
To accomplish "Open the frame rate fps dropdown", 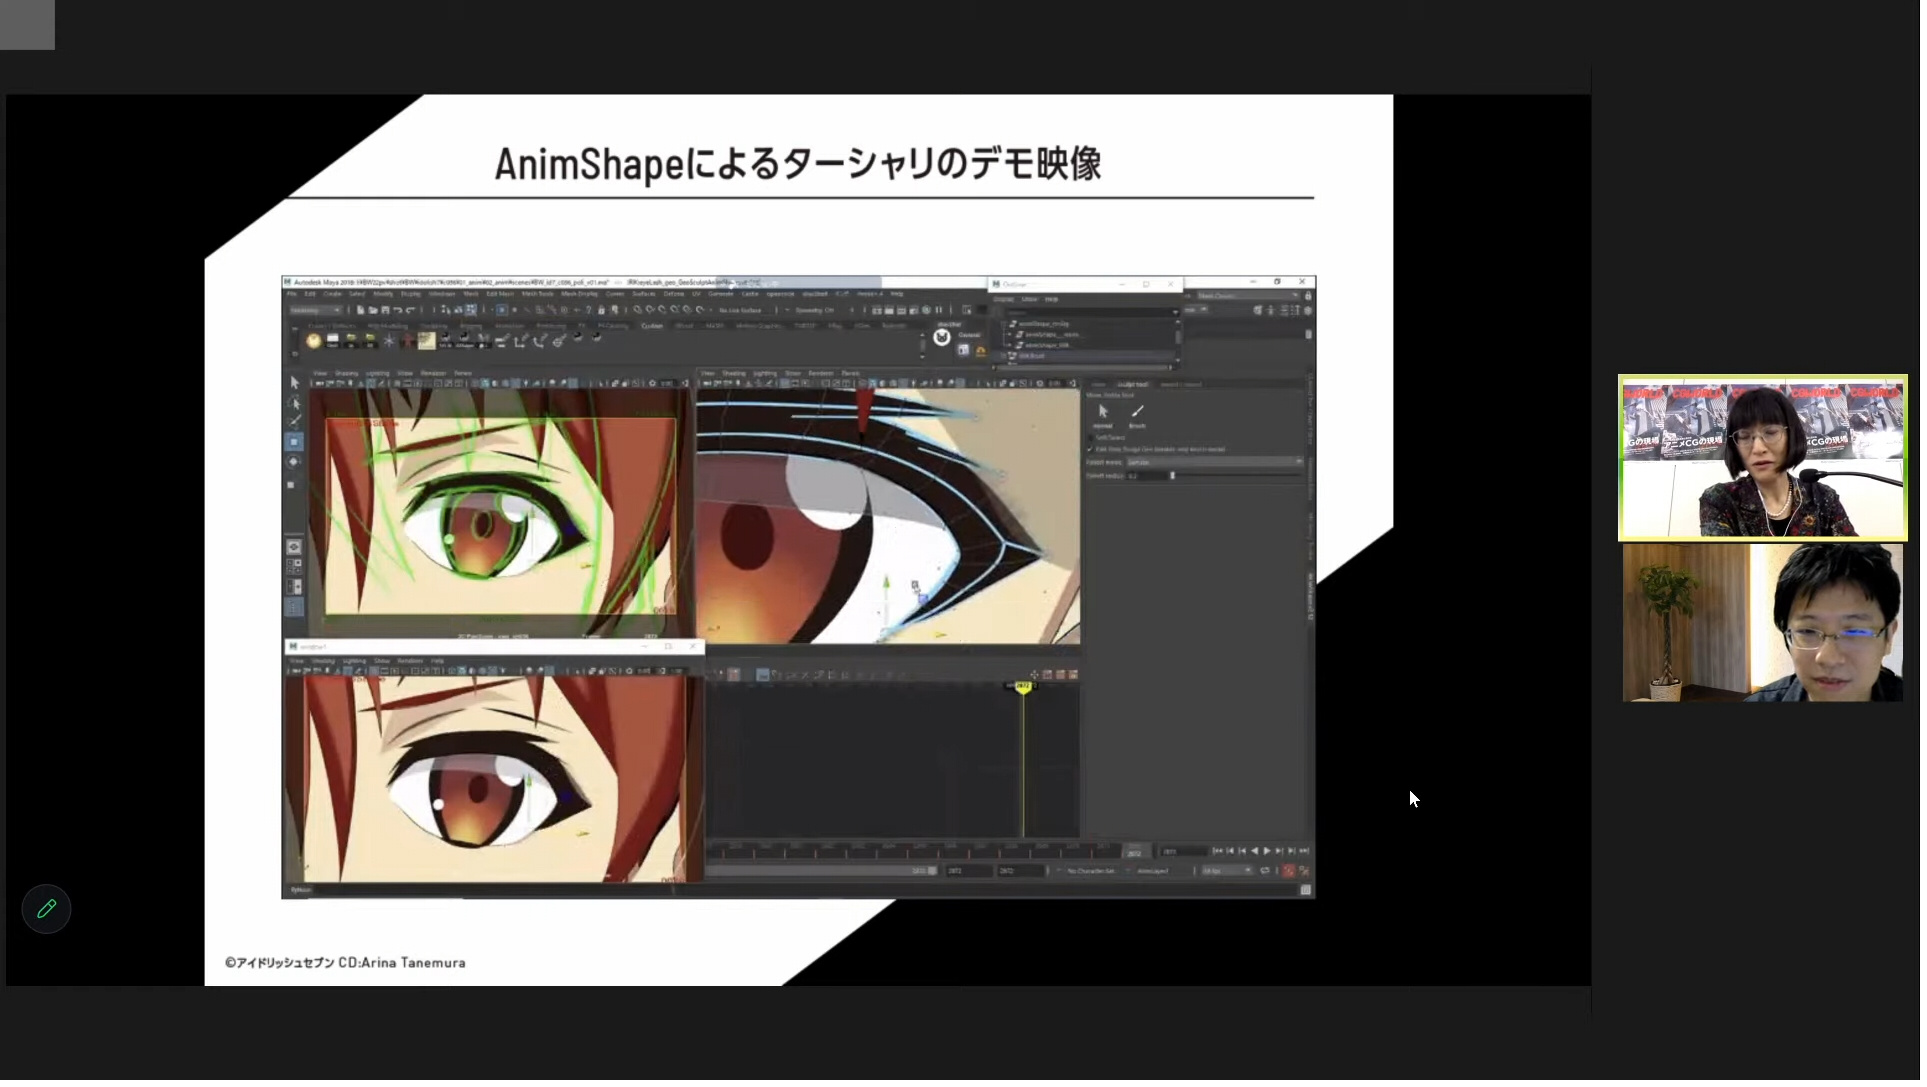I will click(x=1226, y=871).
